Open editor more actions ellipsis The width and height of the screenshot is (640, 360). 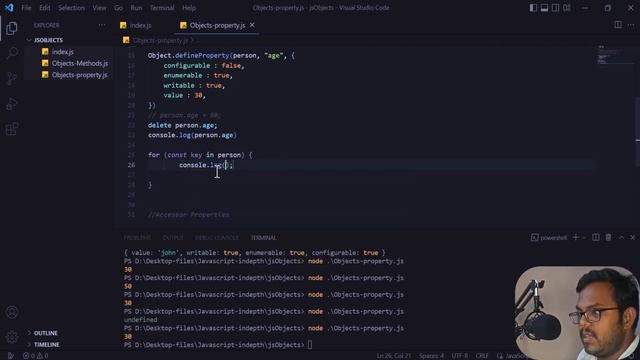631,25
